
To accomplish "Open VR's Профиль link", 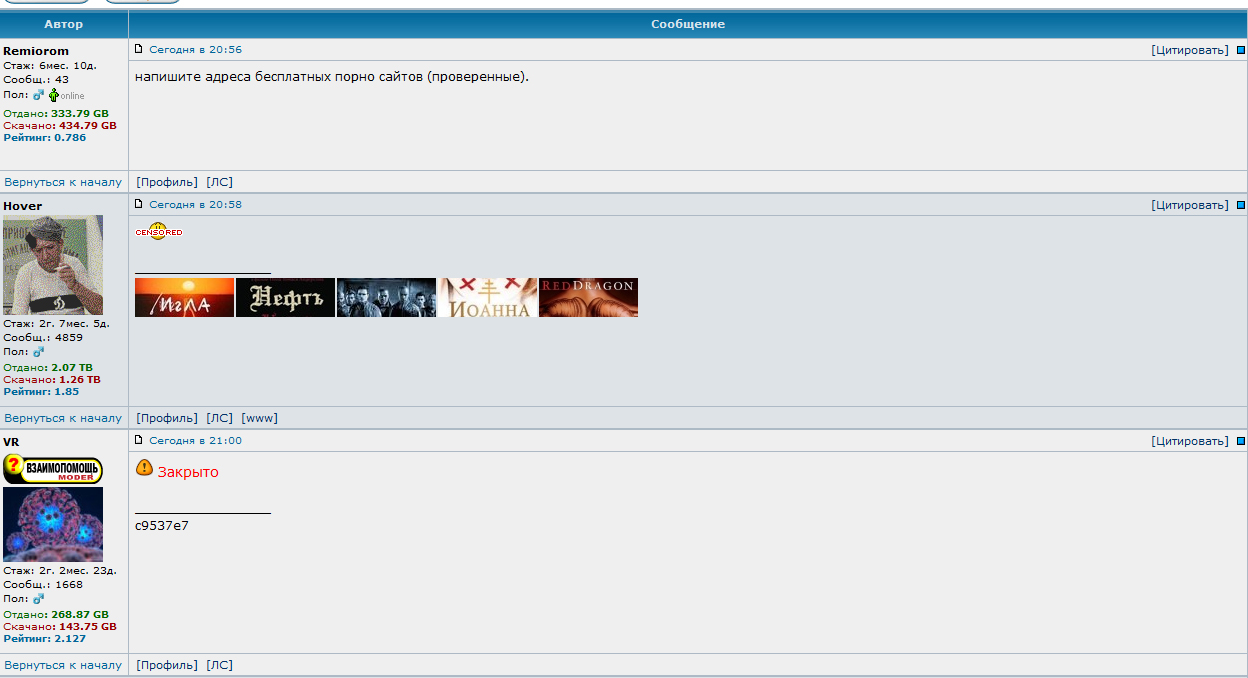I will pyautogui.click(x=167, y=665).
